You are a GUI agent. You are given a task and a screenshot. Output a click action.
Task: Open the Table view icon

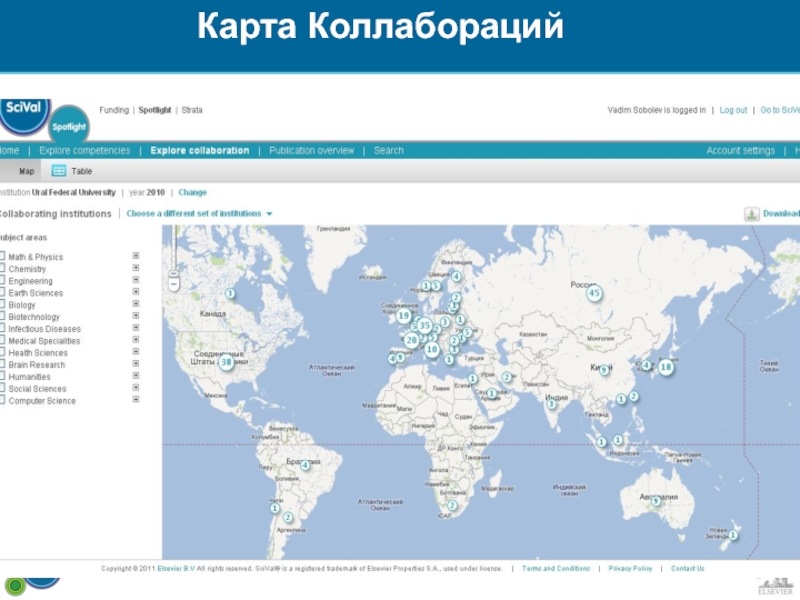59,171
